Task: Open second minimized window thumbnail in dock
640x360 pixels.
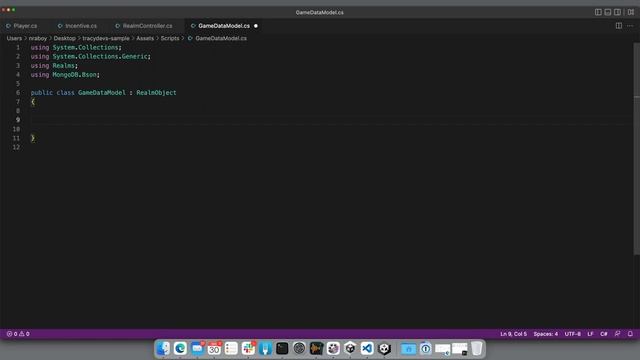Action: point(460,349)
